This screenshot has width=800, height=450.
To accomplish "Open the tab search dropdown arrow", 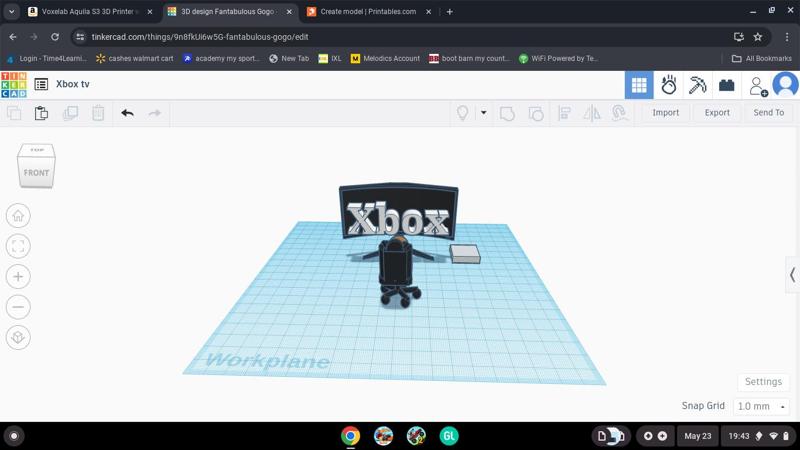I will pyautogui.click(x=11, y=11).
